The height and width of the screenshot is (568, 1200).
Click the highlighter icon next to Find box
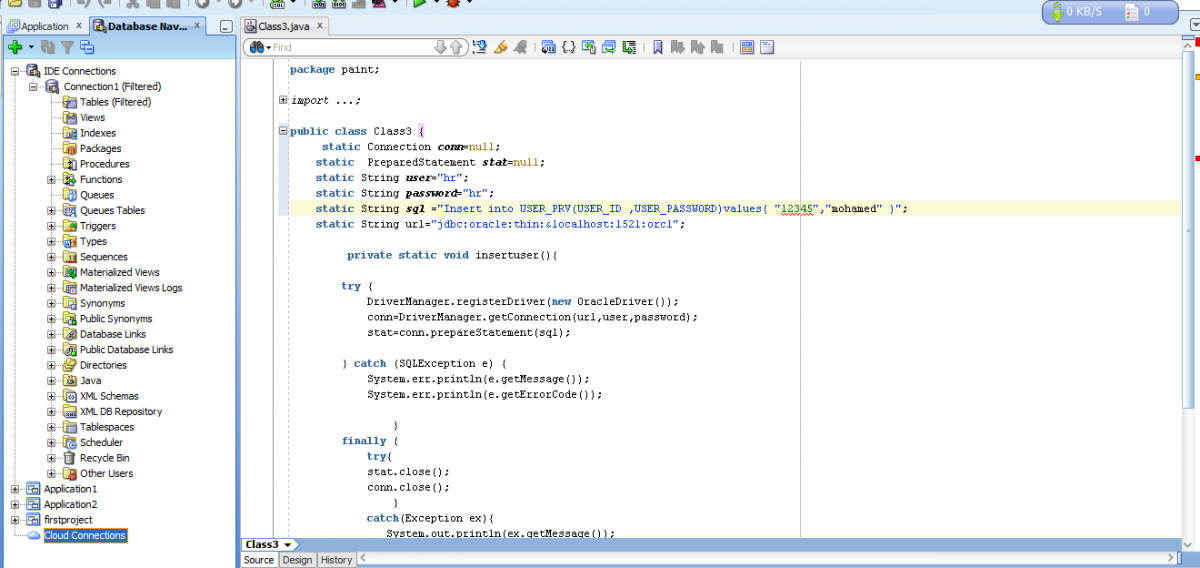(500, 47)
